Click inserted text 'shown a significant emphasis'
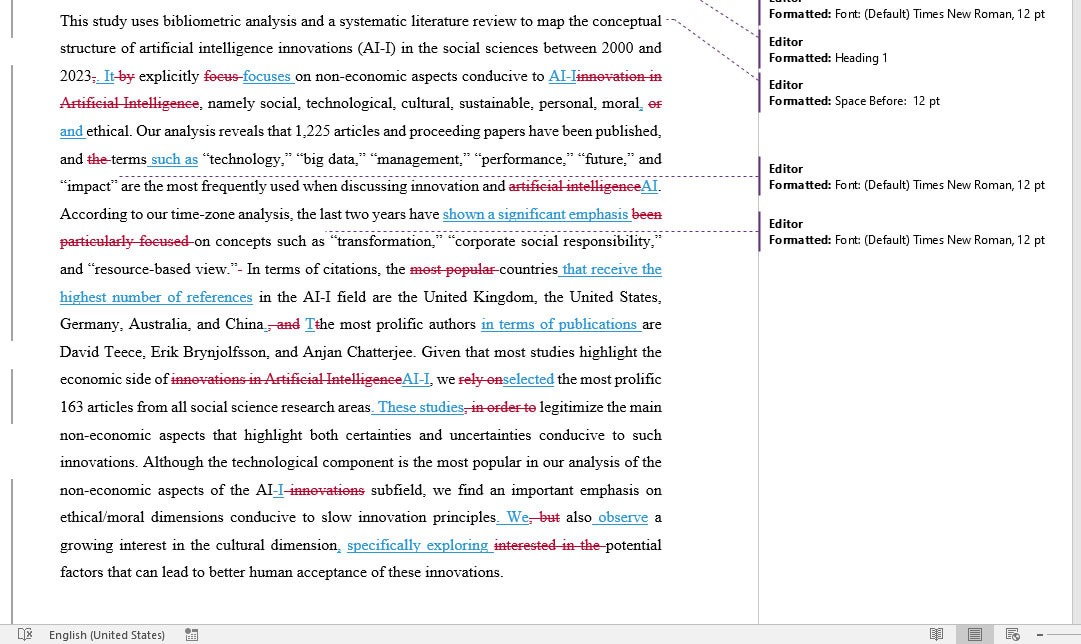1081x644 pixels. pos(535,214)
